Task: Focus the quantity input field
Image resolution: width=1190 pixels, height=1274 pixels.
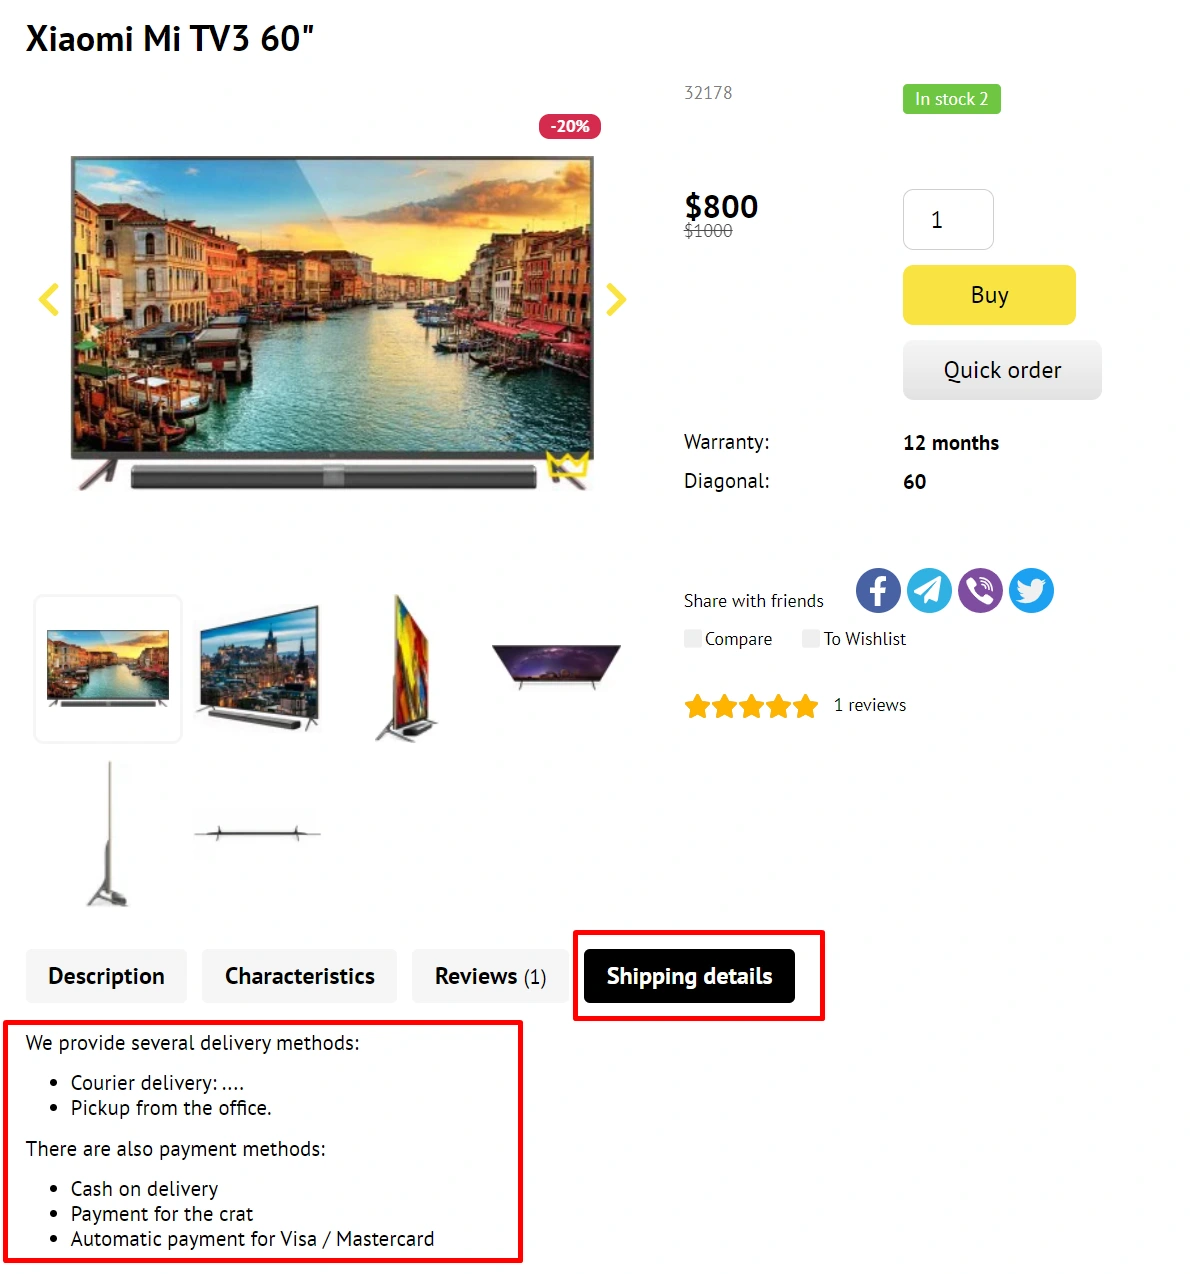Action: (x=948, y=220)
